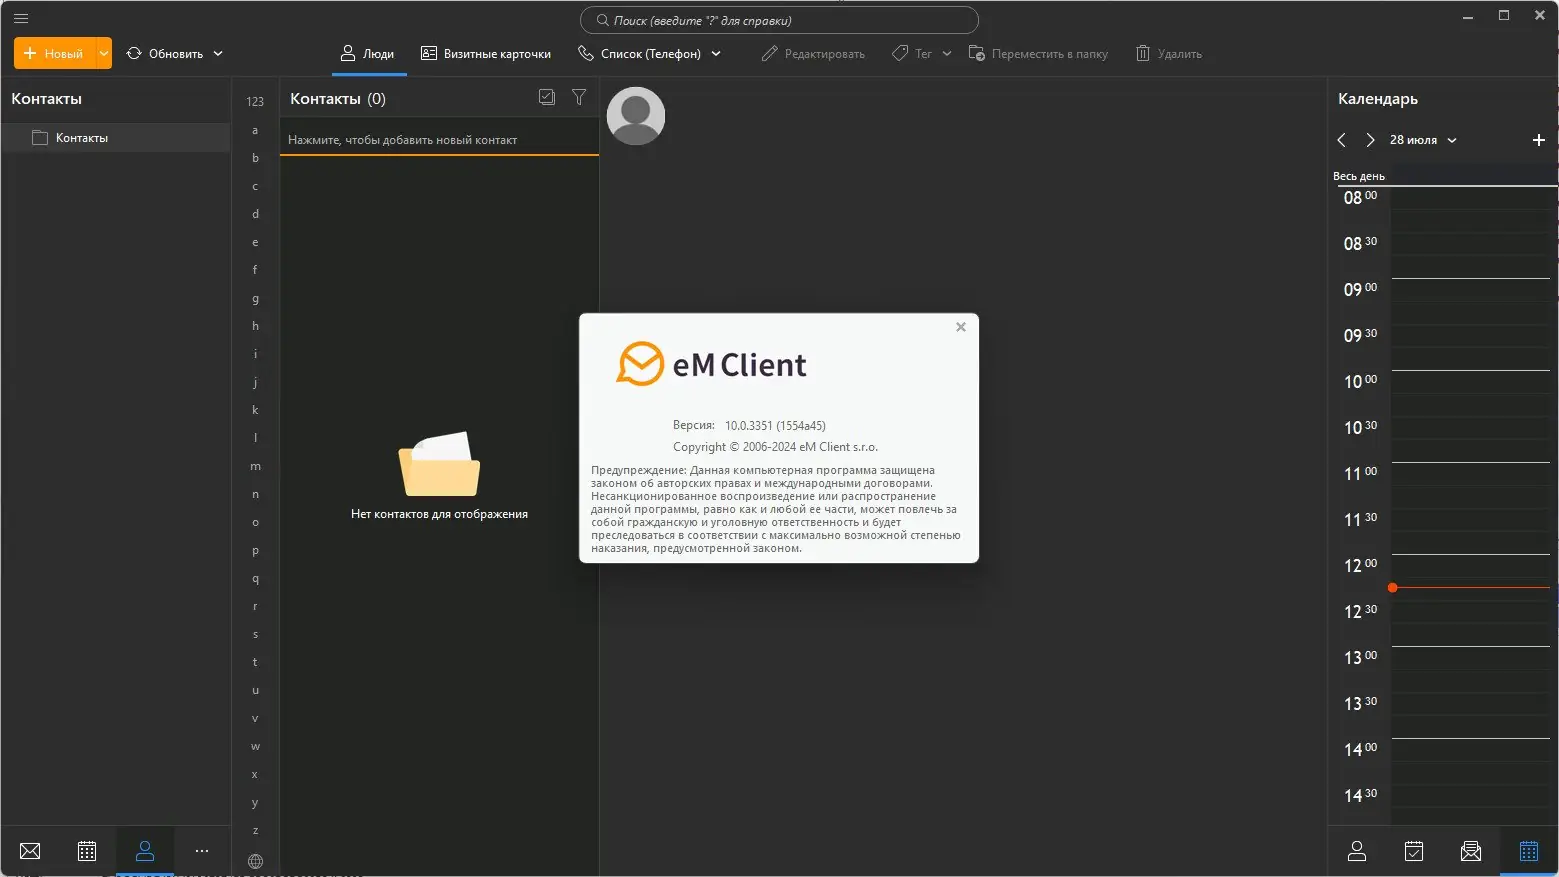Add a new calendar event with plus
Image resolution: width=1559 pixels, height=877 pixels.
(x=1539, y=140)
